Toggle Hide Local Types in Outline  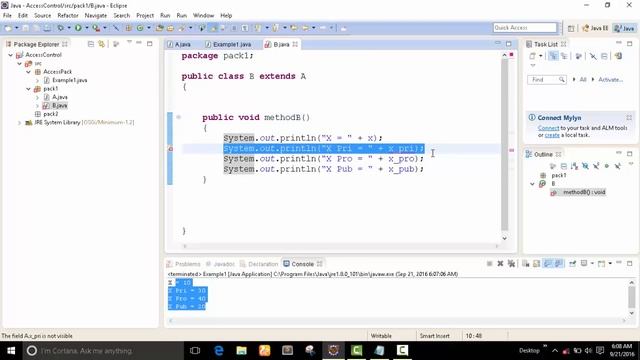click(x=618, y=166)
